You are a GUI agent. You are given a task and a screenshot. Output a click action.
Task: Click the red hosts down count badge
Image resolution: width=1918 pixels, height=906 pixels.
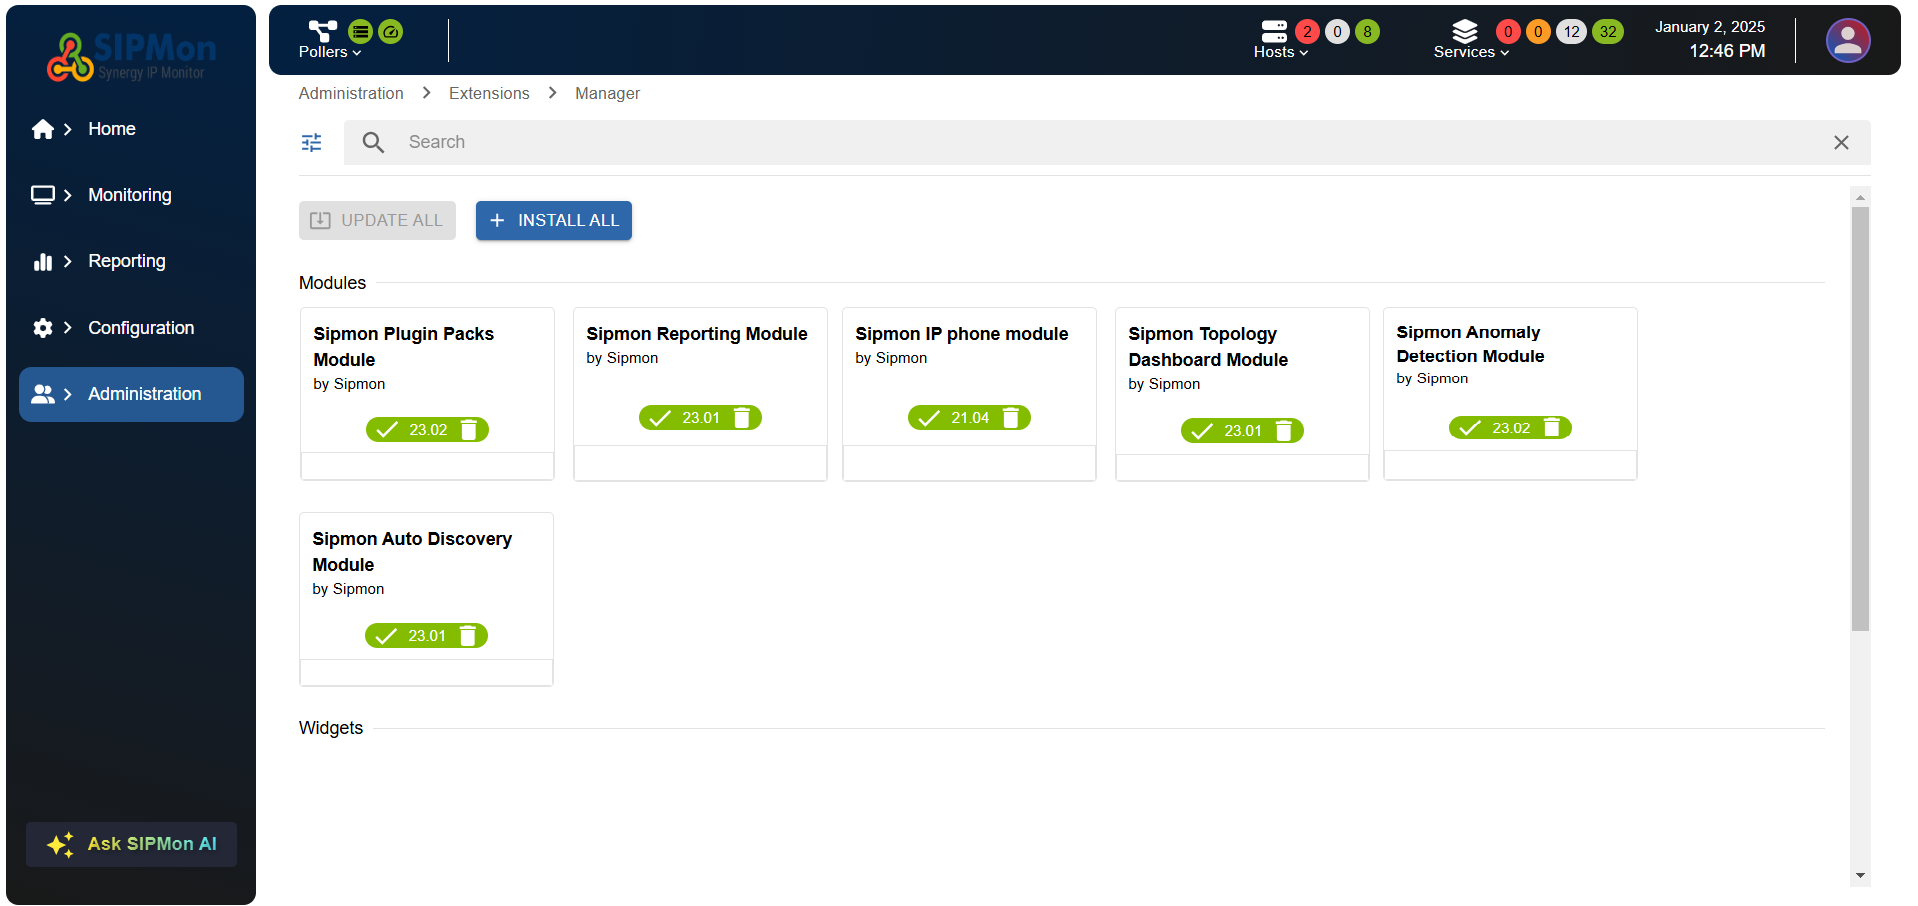pyautogui.click(x=1307, y=32)
